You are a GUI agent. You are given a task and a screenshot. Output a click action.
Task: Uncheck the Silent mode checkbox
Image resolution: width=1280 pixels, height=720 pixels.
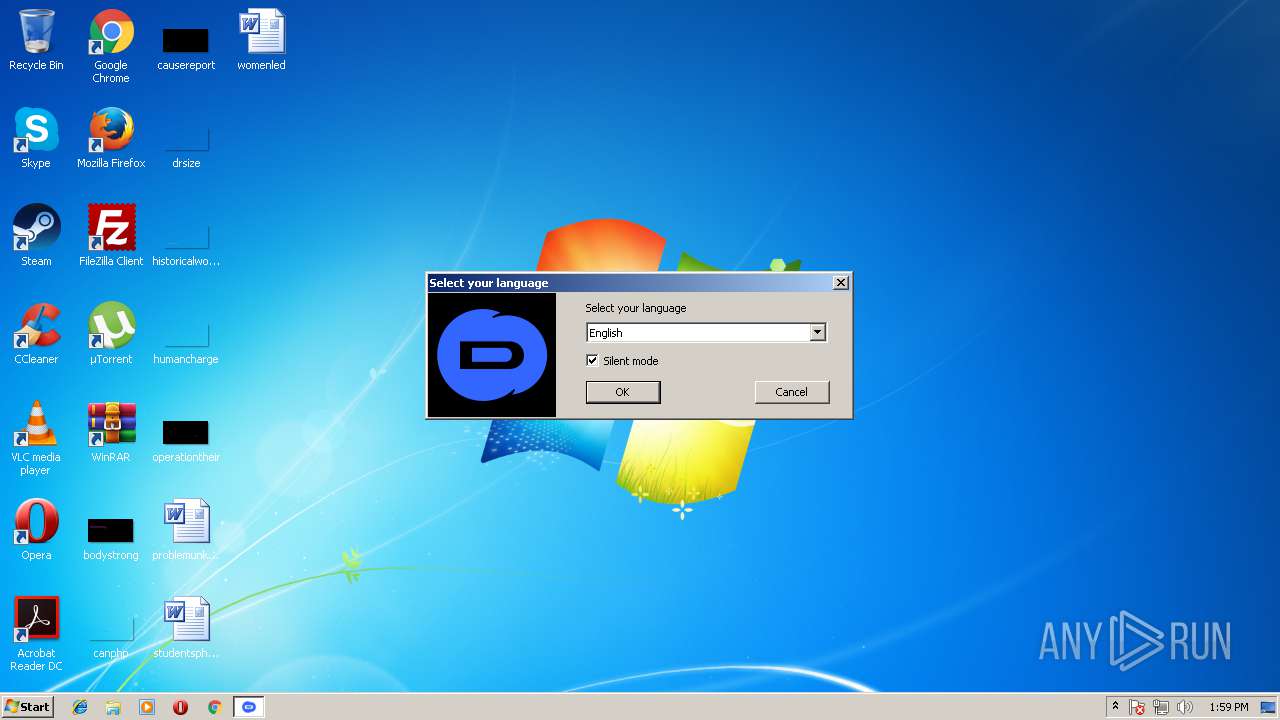coord(592,360)
